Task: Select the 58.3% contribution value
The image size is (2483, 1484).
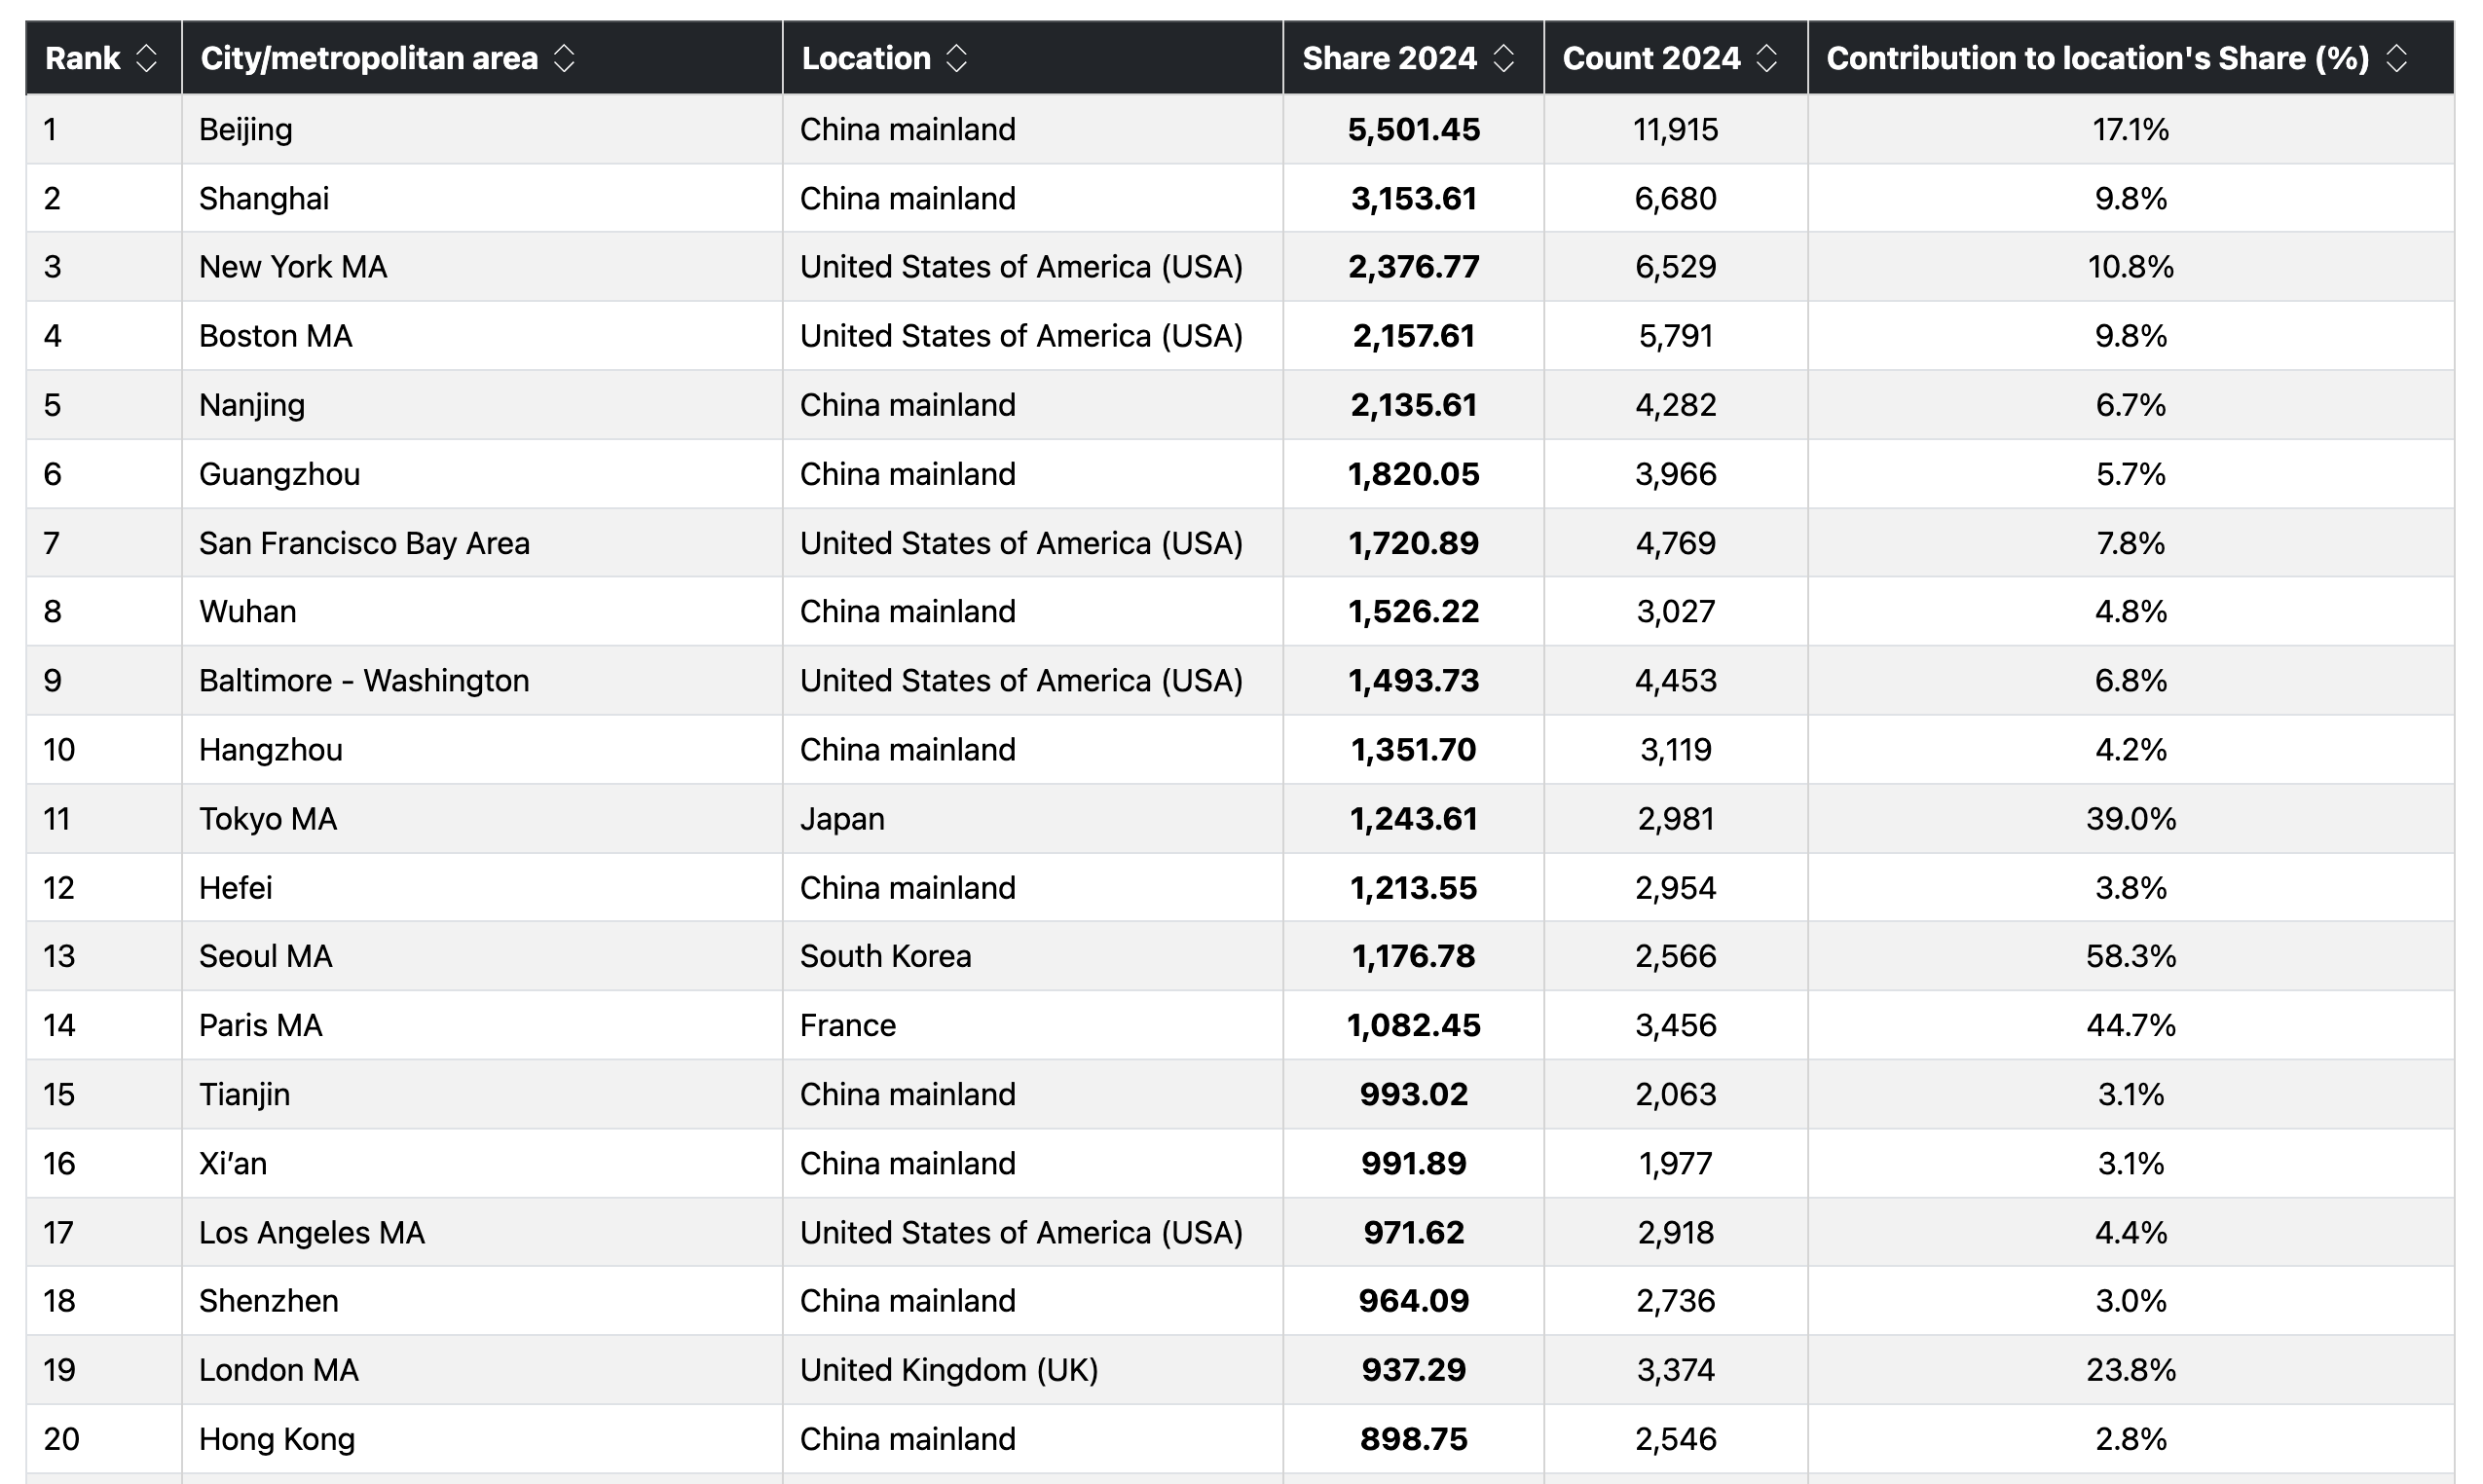Action: point(2130,956)
